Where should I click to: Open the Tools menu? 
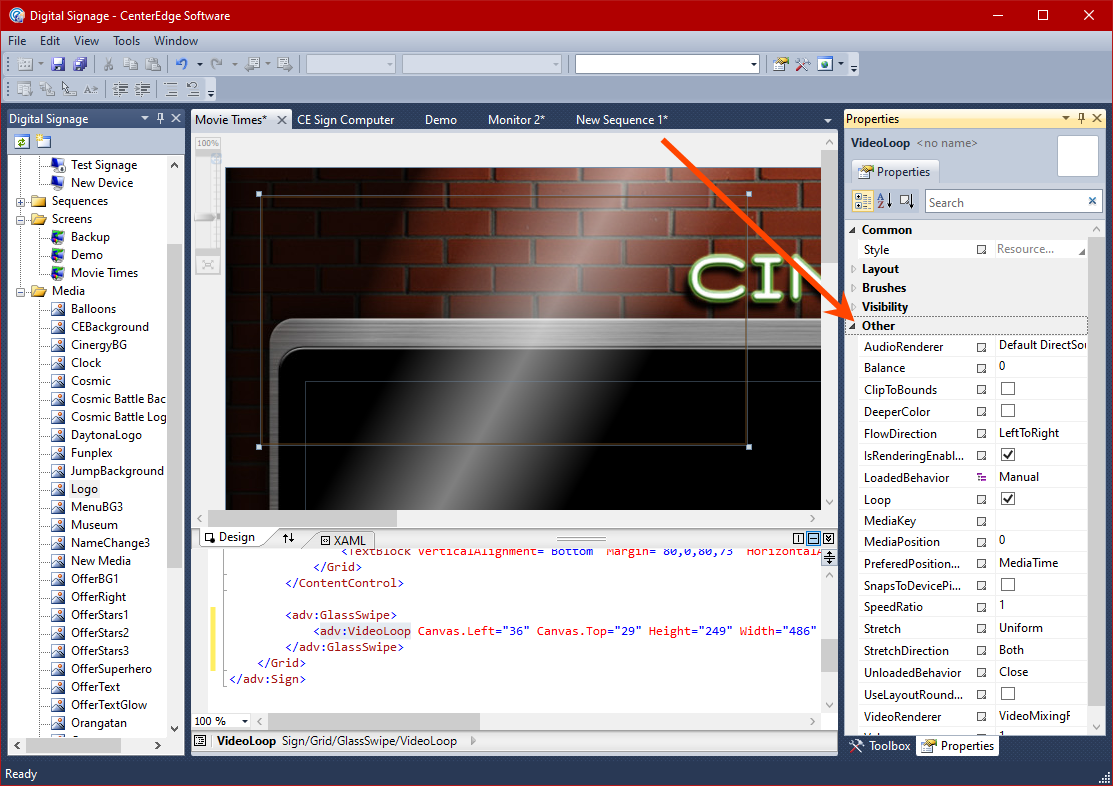tap(126, 40)
